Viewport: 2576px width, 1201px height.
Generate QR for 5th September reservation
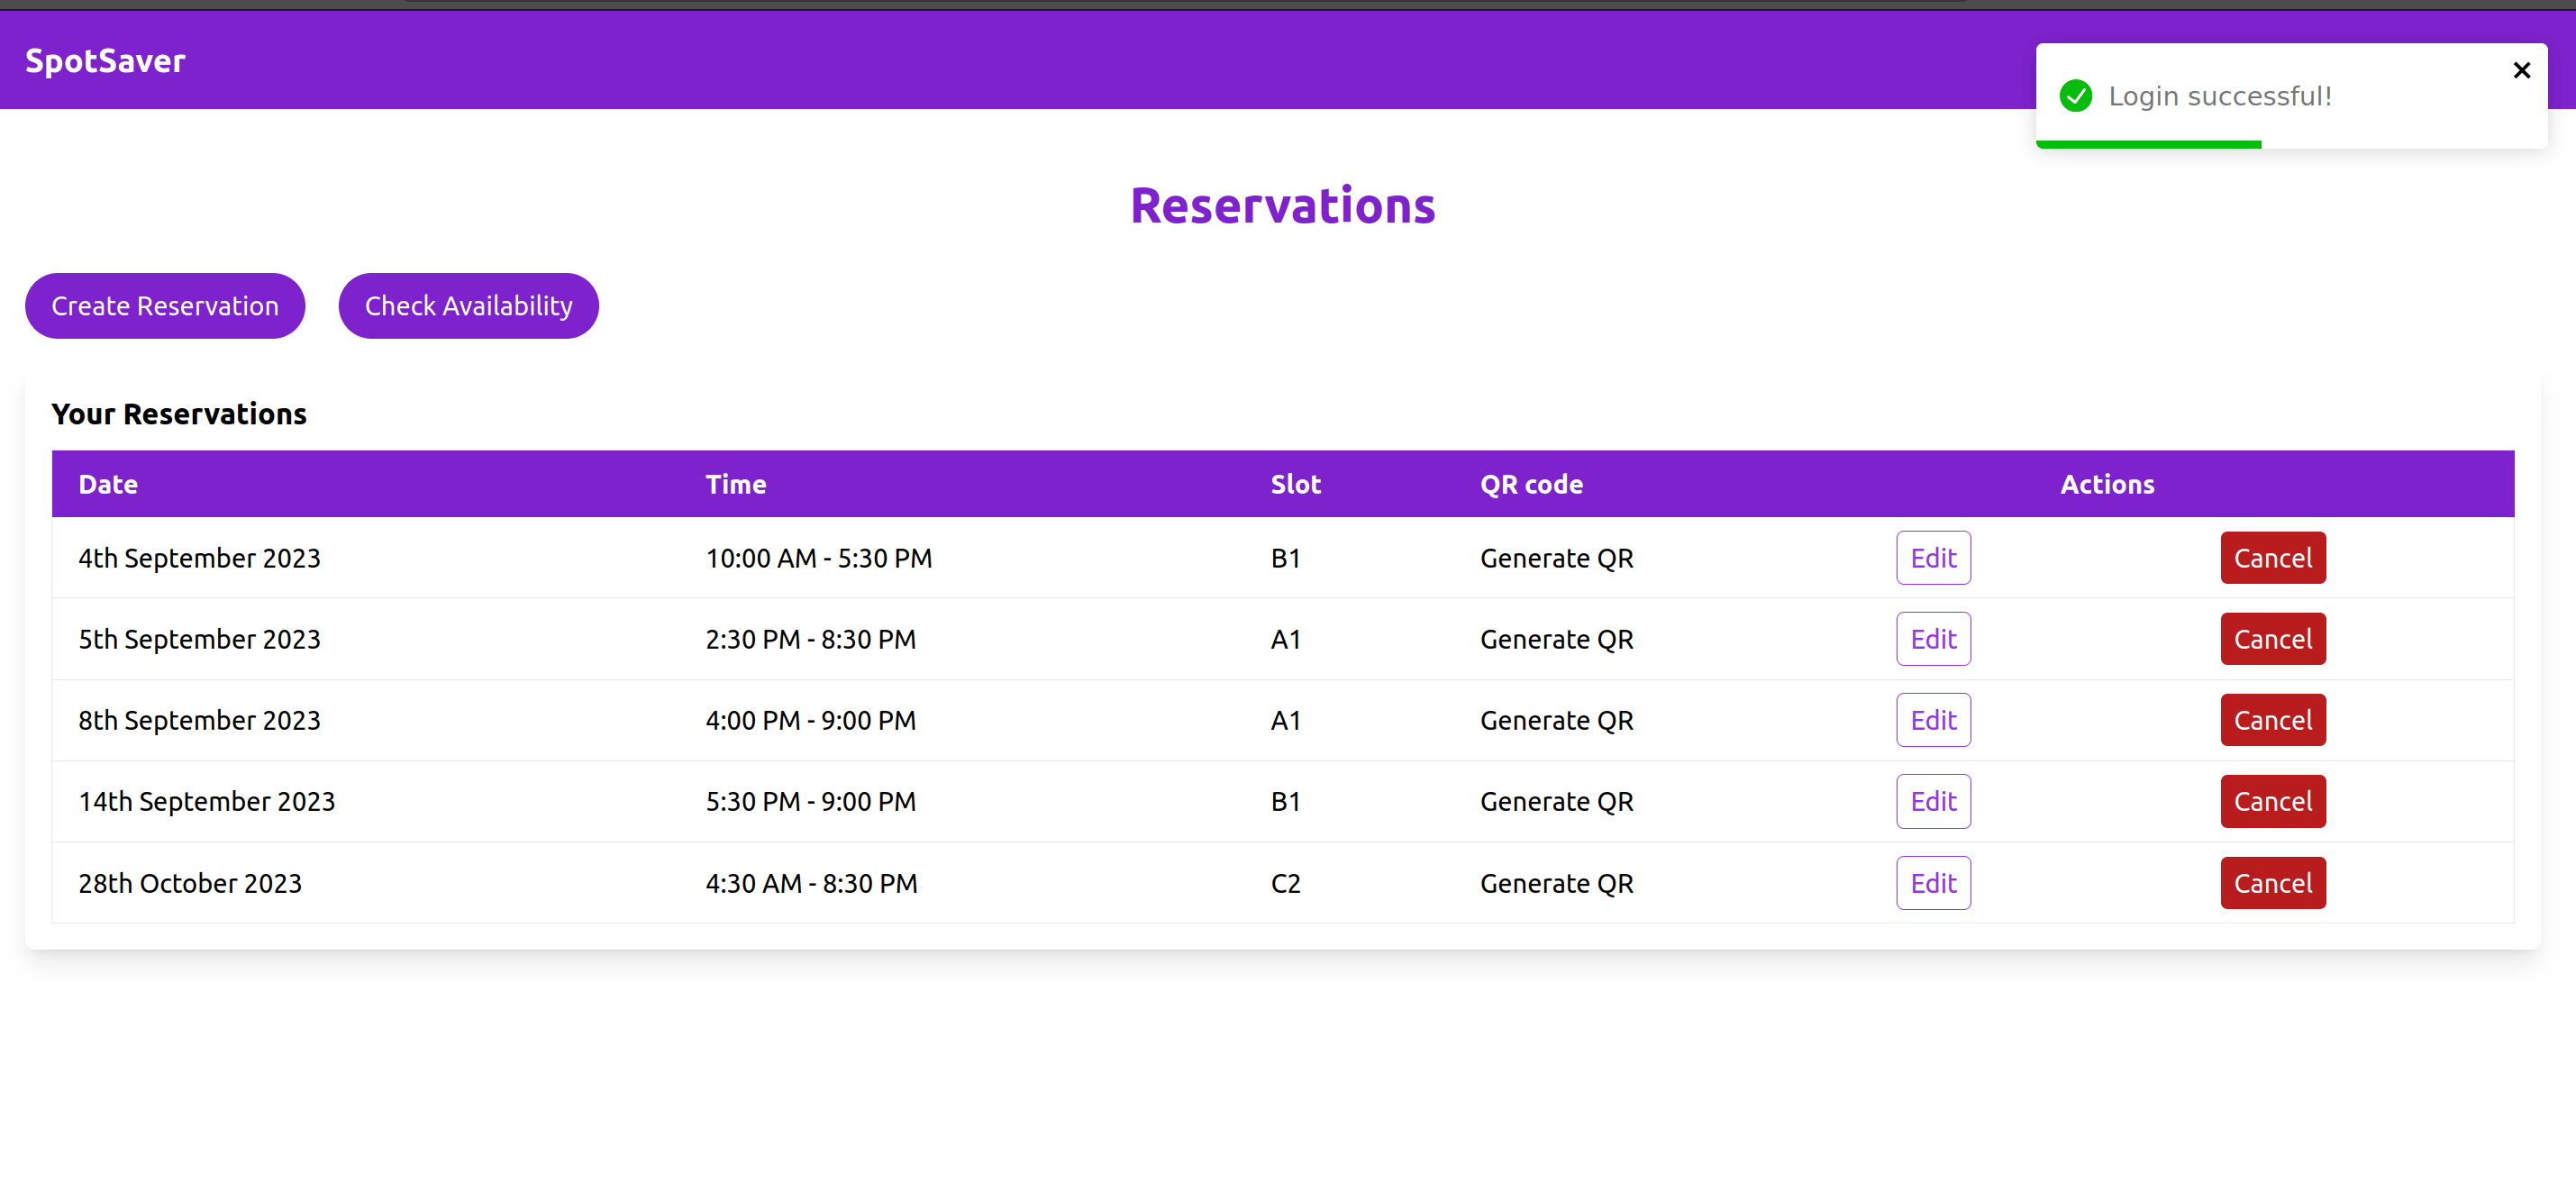point(1556,639)
